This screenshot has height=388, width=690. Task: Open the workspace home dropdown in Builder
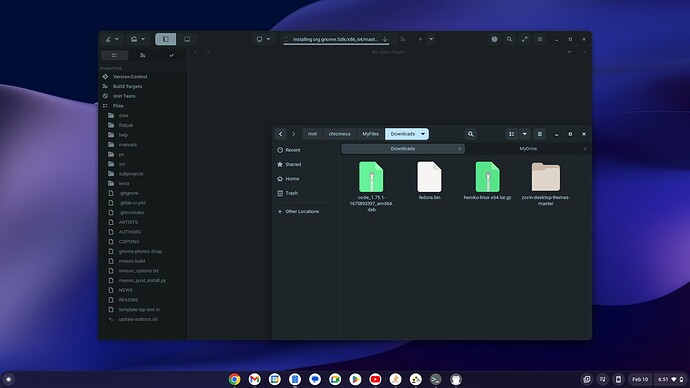pyautogui.click(x=138, y=39)
